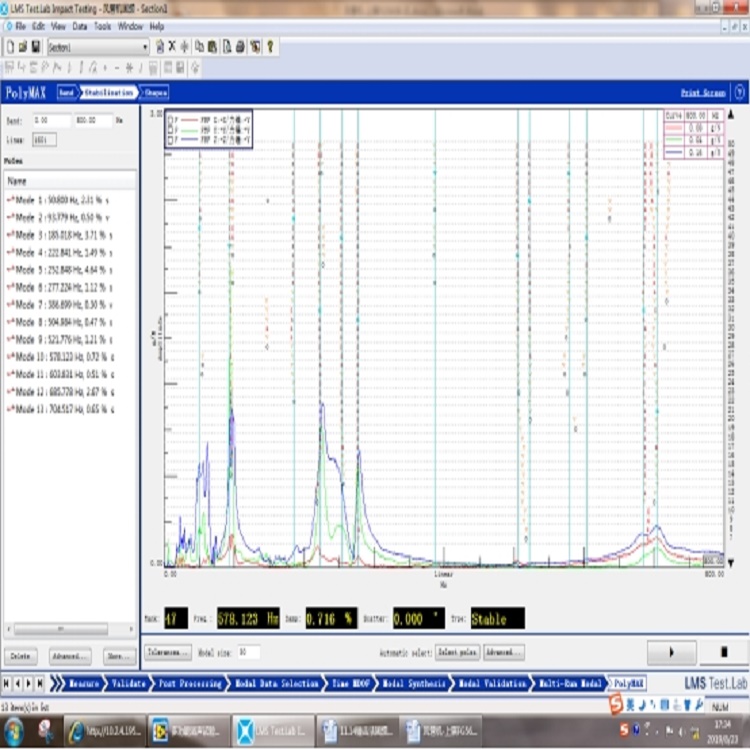
Task: Open the Section1 dropdown
Action: [x=98, y=47]
